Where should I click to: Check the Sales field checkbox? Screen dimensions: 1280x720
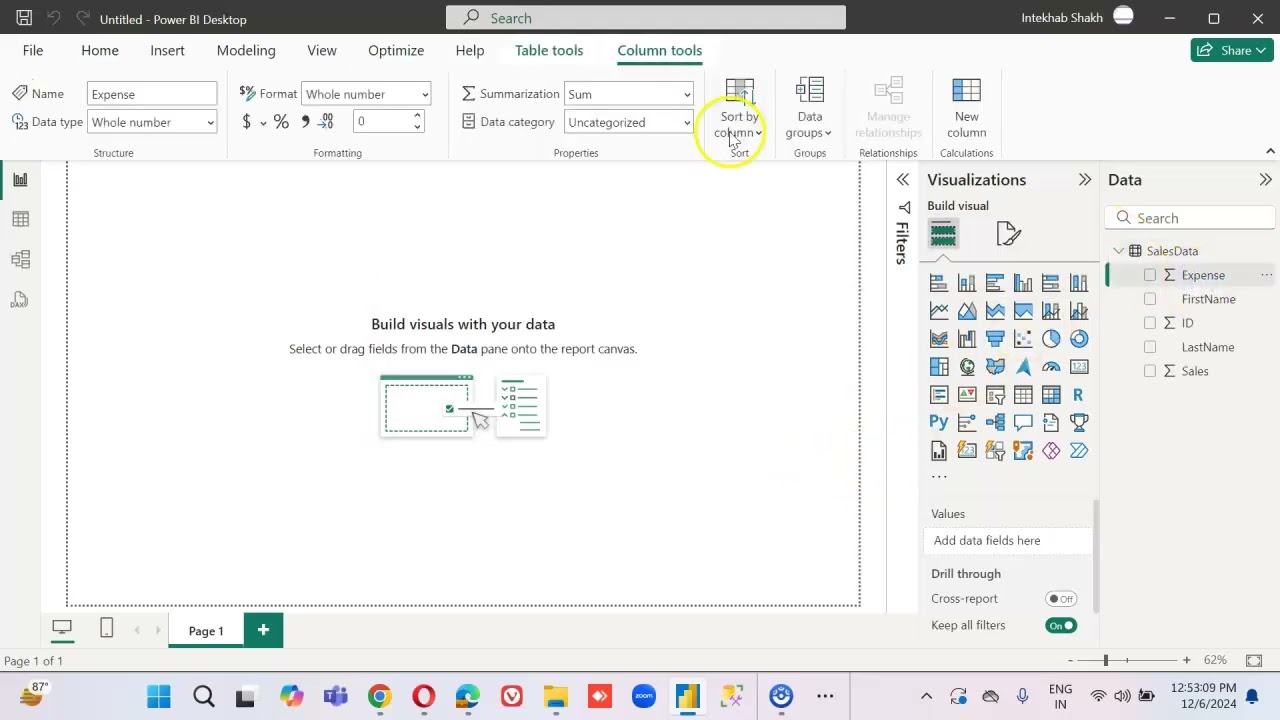tap(1150, 371)
